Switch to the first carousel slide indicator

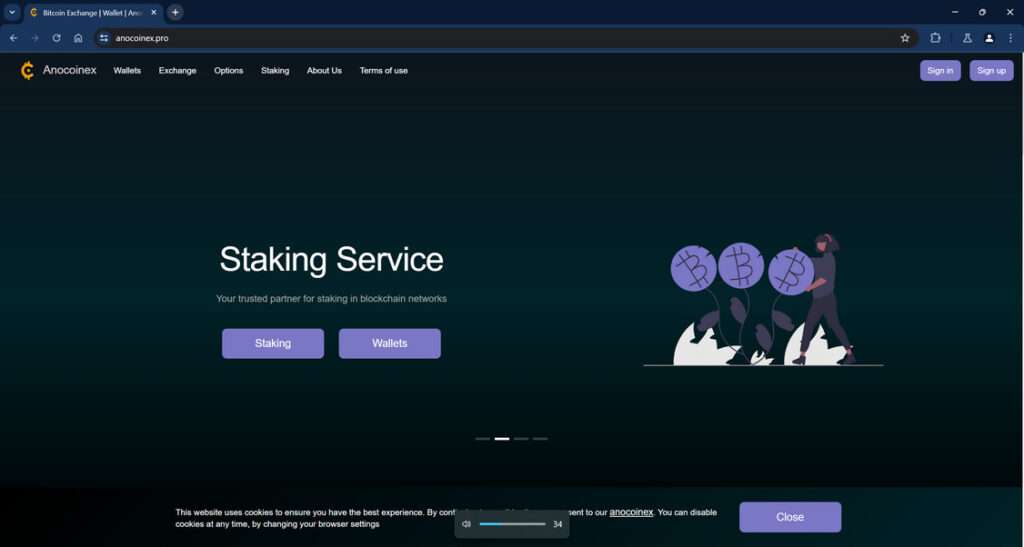tap(483, 439)
